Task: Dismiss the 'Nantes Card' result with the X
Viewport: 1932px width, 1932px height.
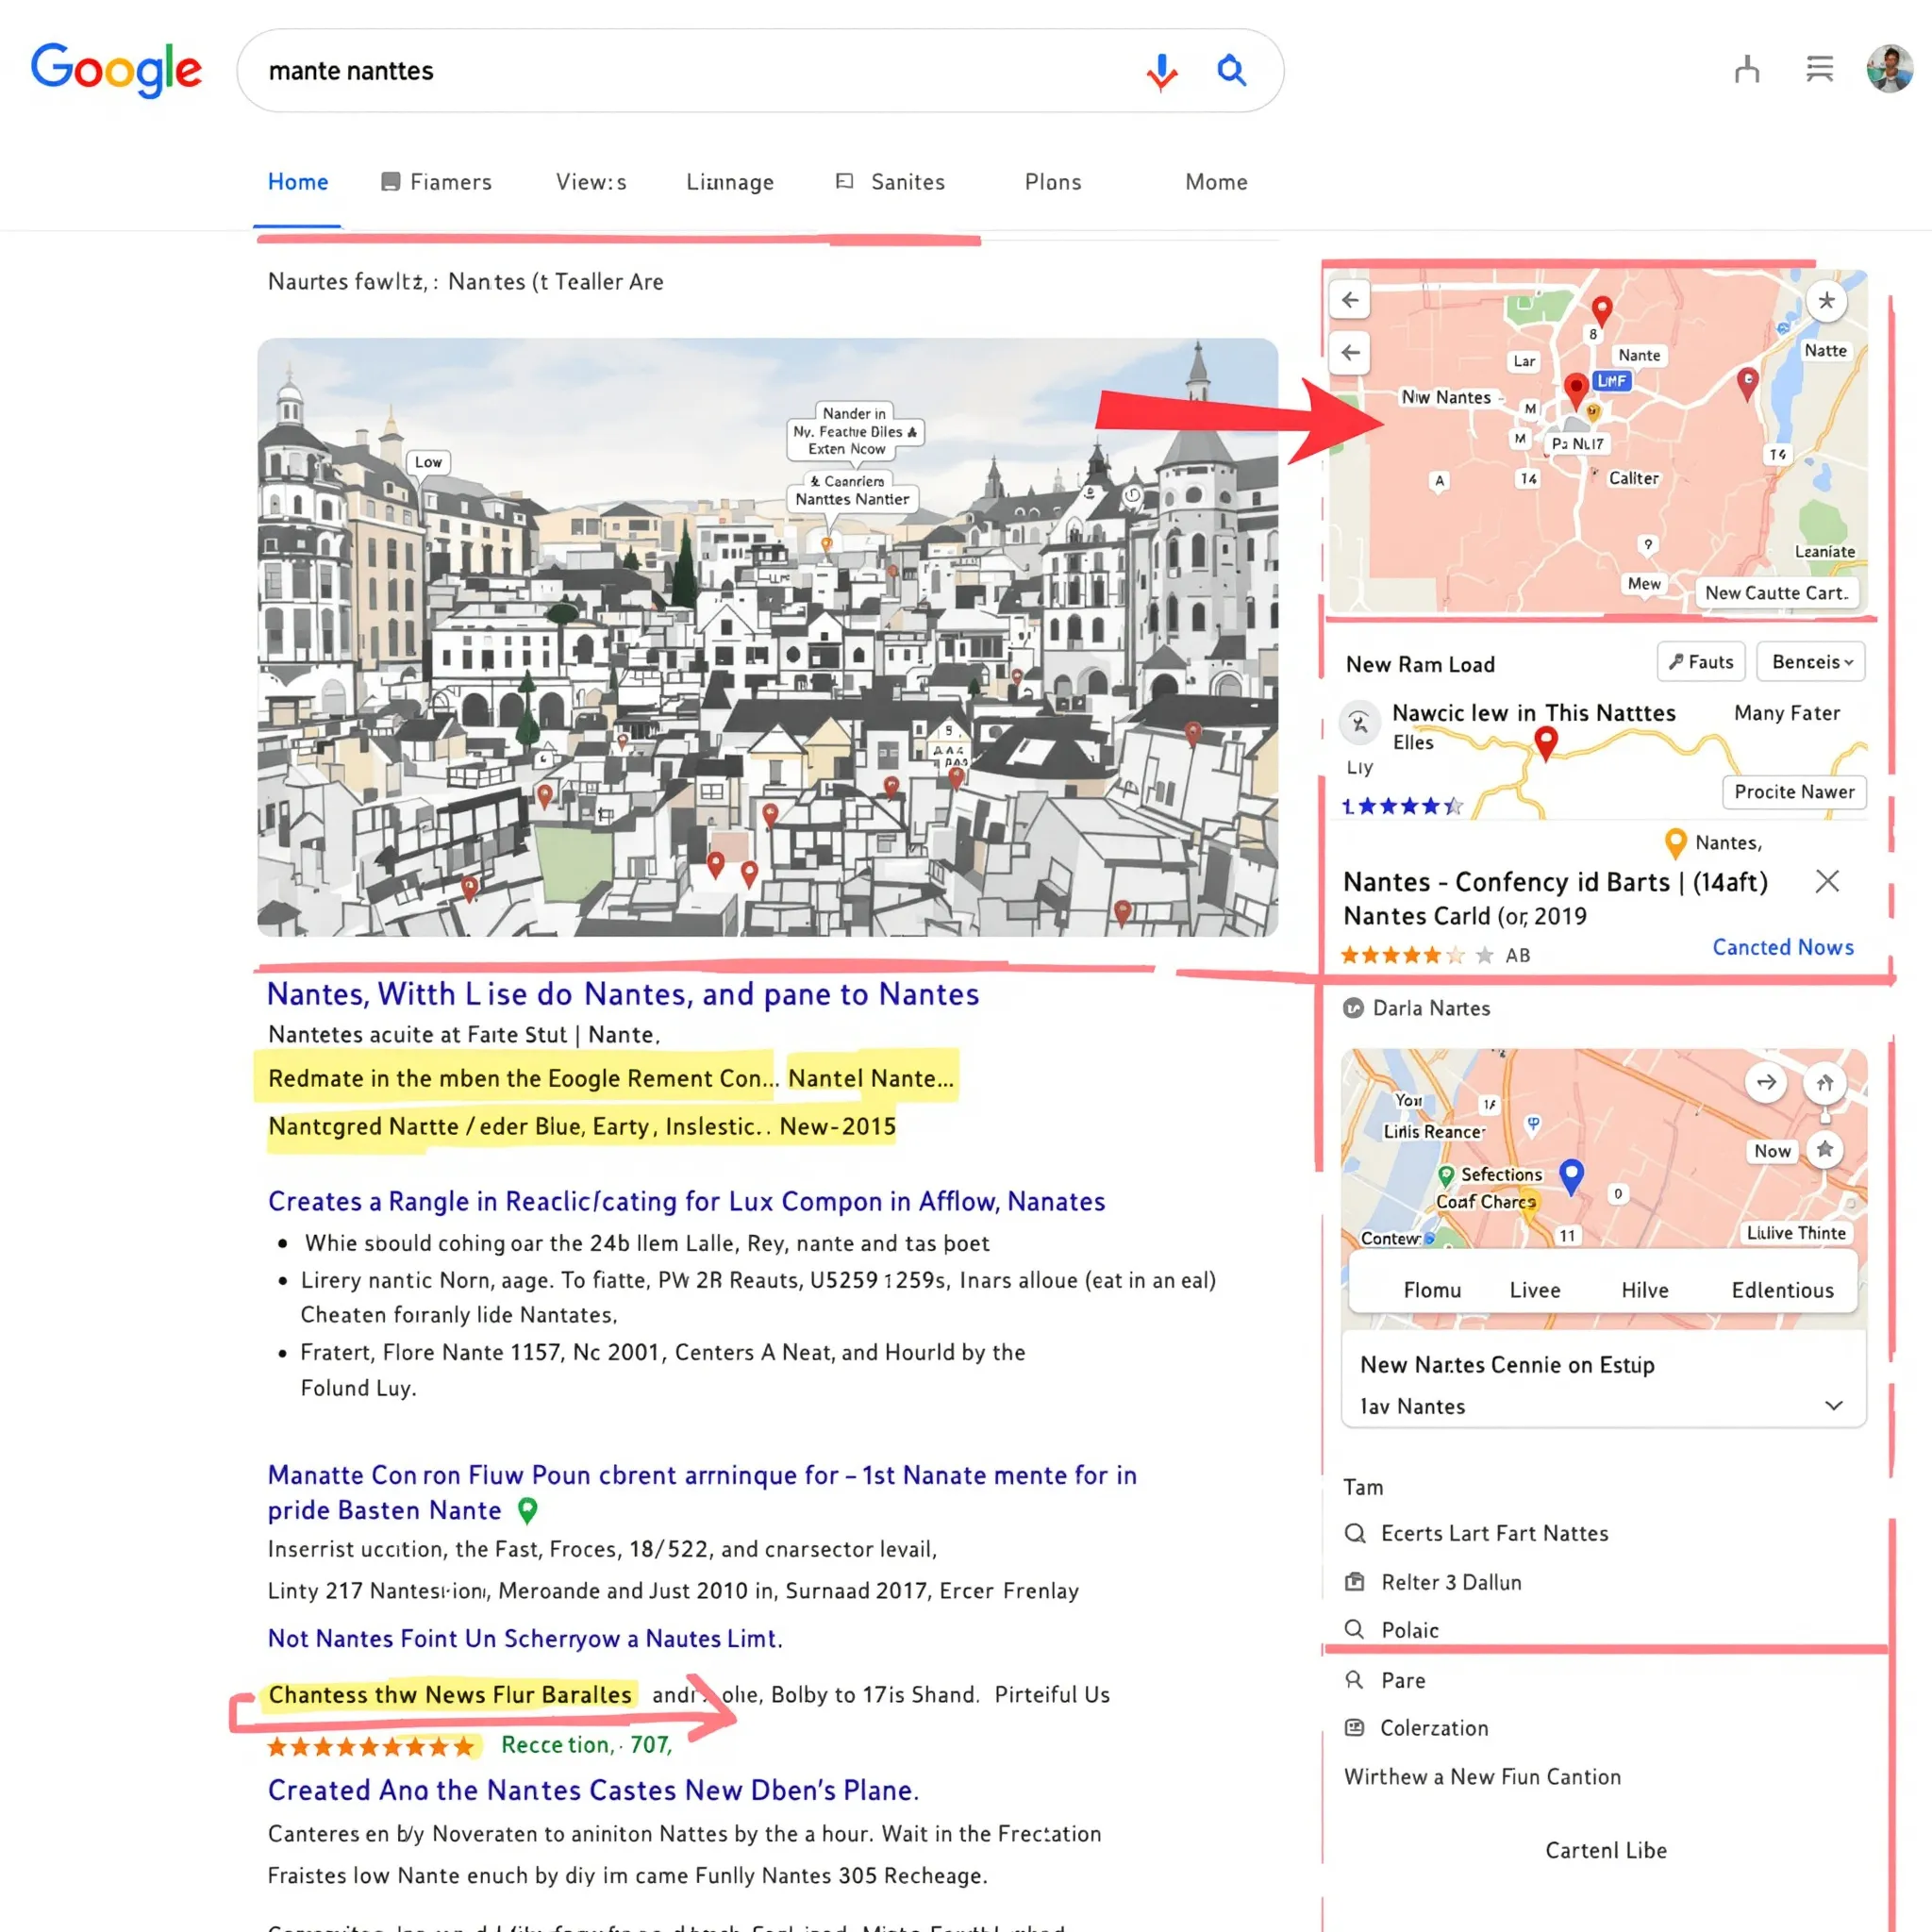Action: 1828,881
